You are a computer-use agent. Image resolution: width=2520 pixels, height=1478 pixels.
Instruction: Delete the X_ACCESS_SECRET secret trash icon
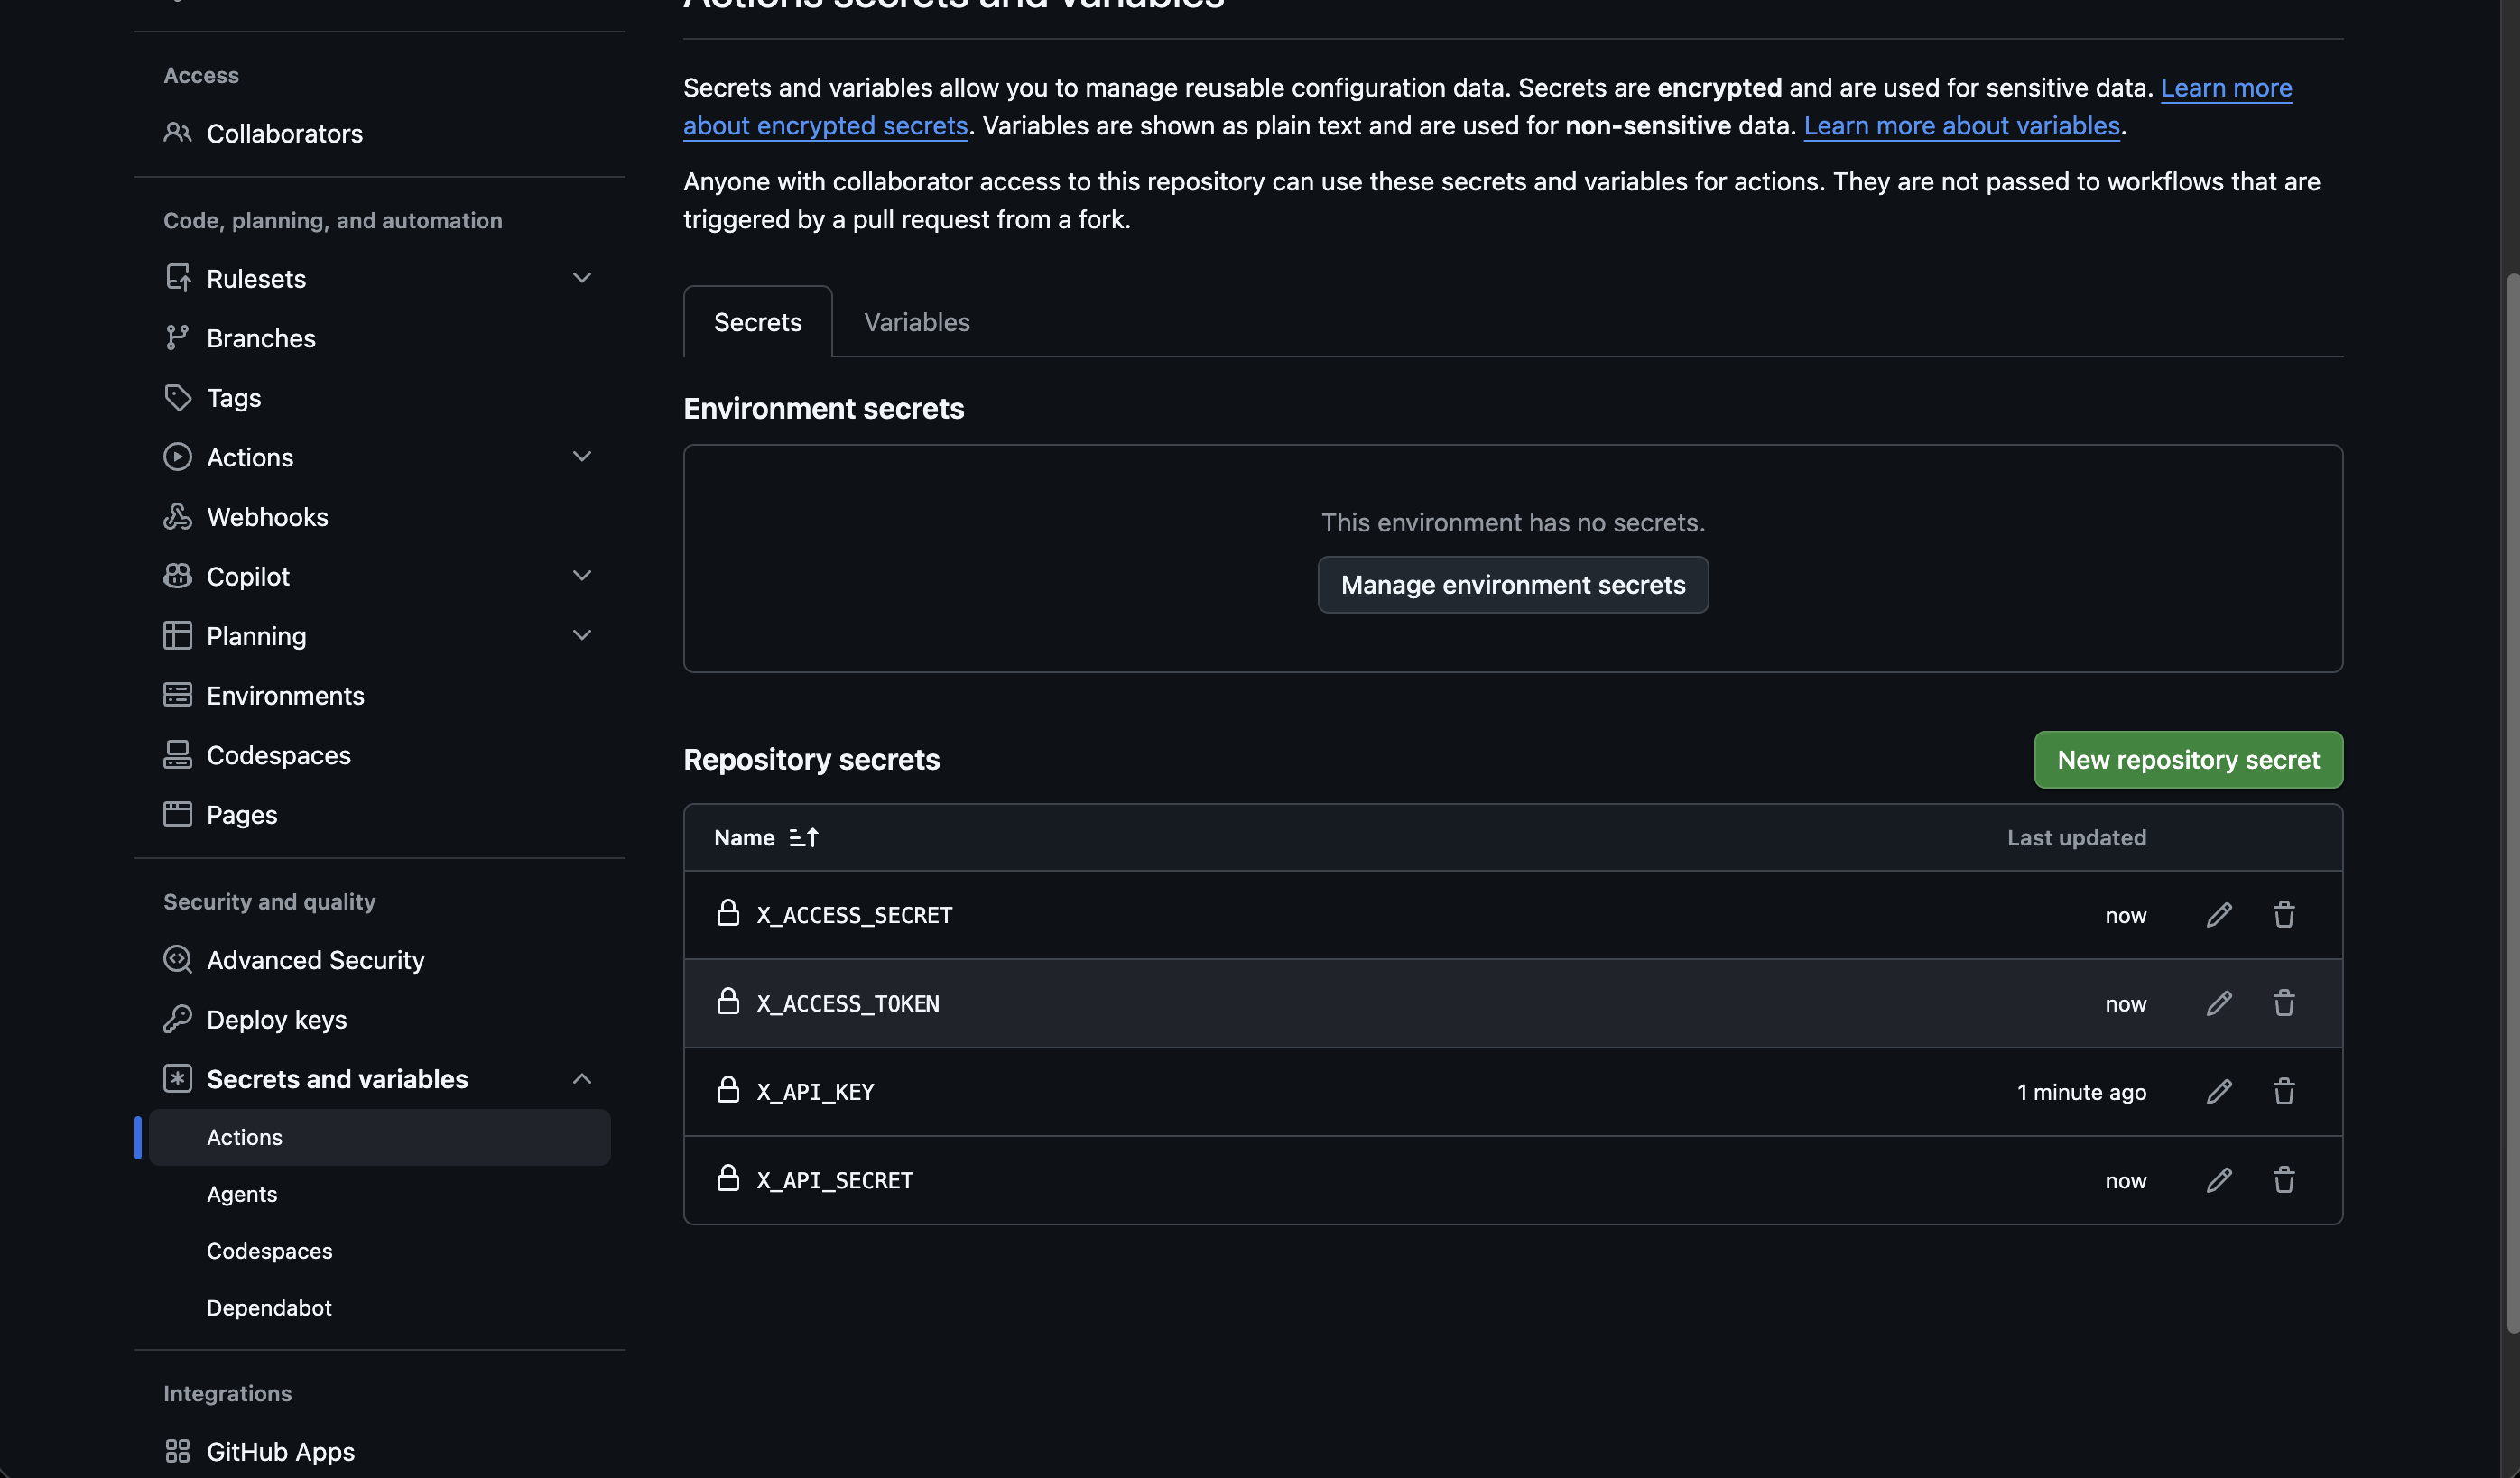2283,915
